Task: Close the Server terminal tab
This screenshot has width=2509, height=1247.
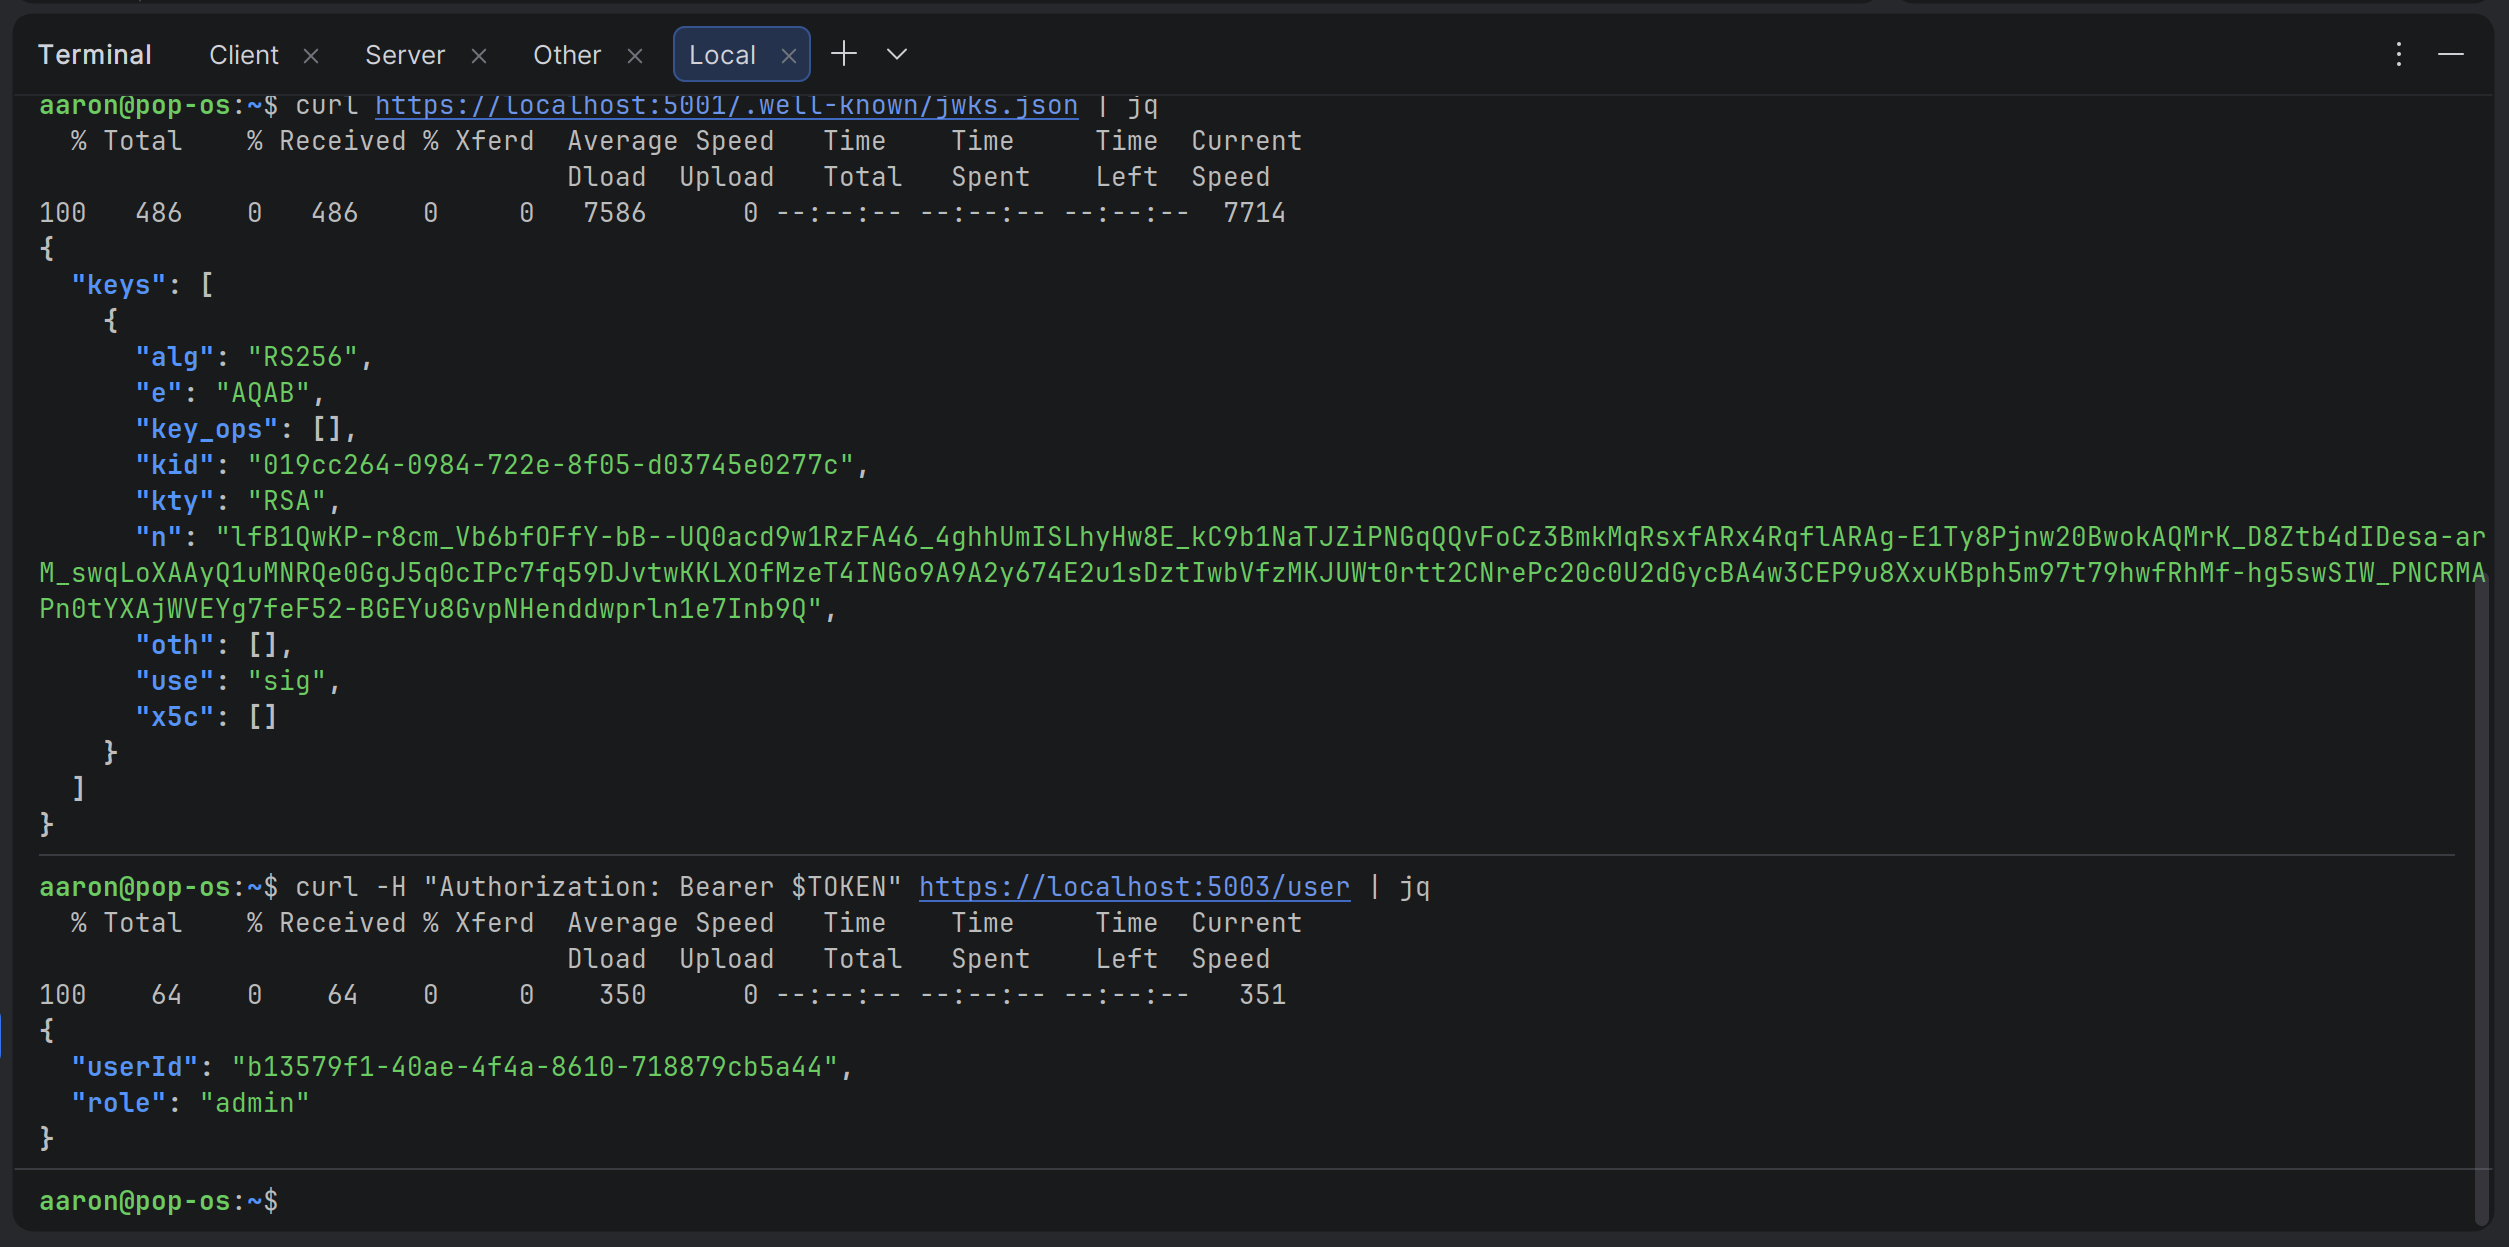Action: (479, 56)
